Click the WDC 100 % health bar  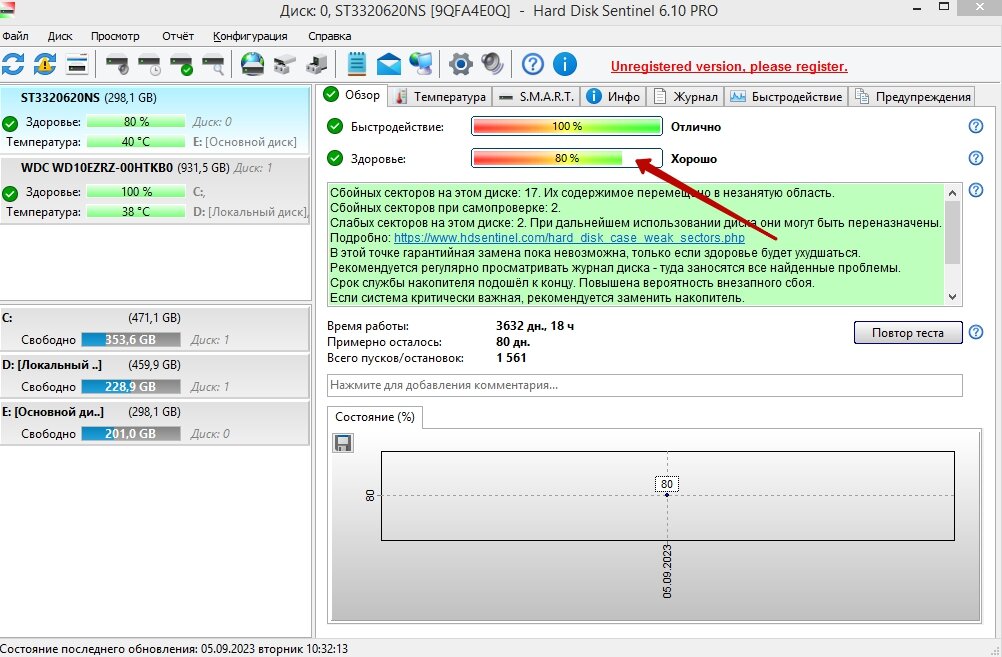(x=136, y=191)
